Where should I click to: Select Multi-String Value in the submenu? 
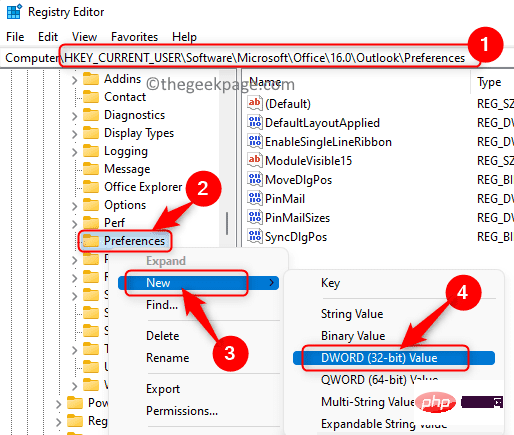coord(368,402)
